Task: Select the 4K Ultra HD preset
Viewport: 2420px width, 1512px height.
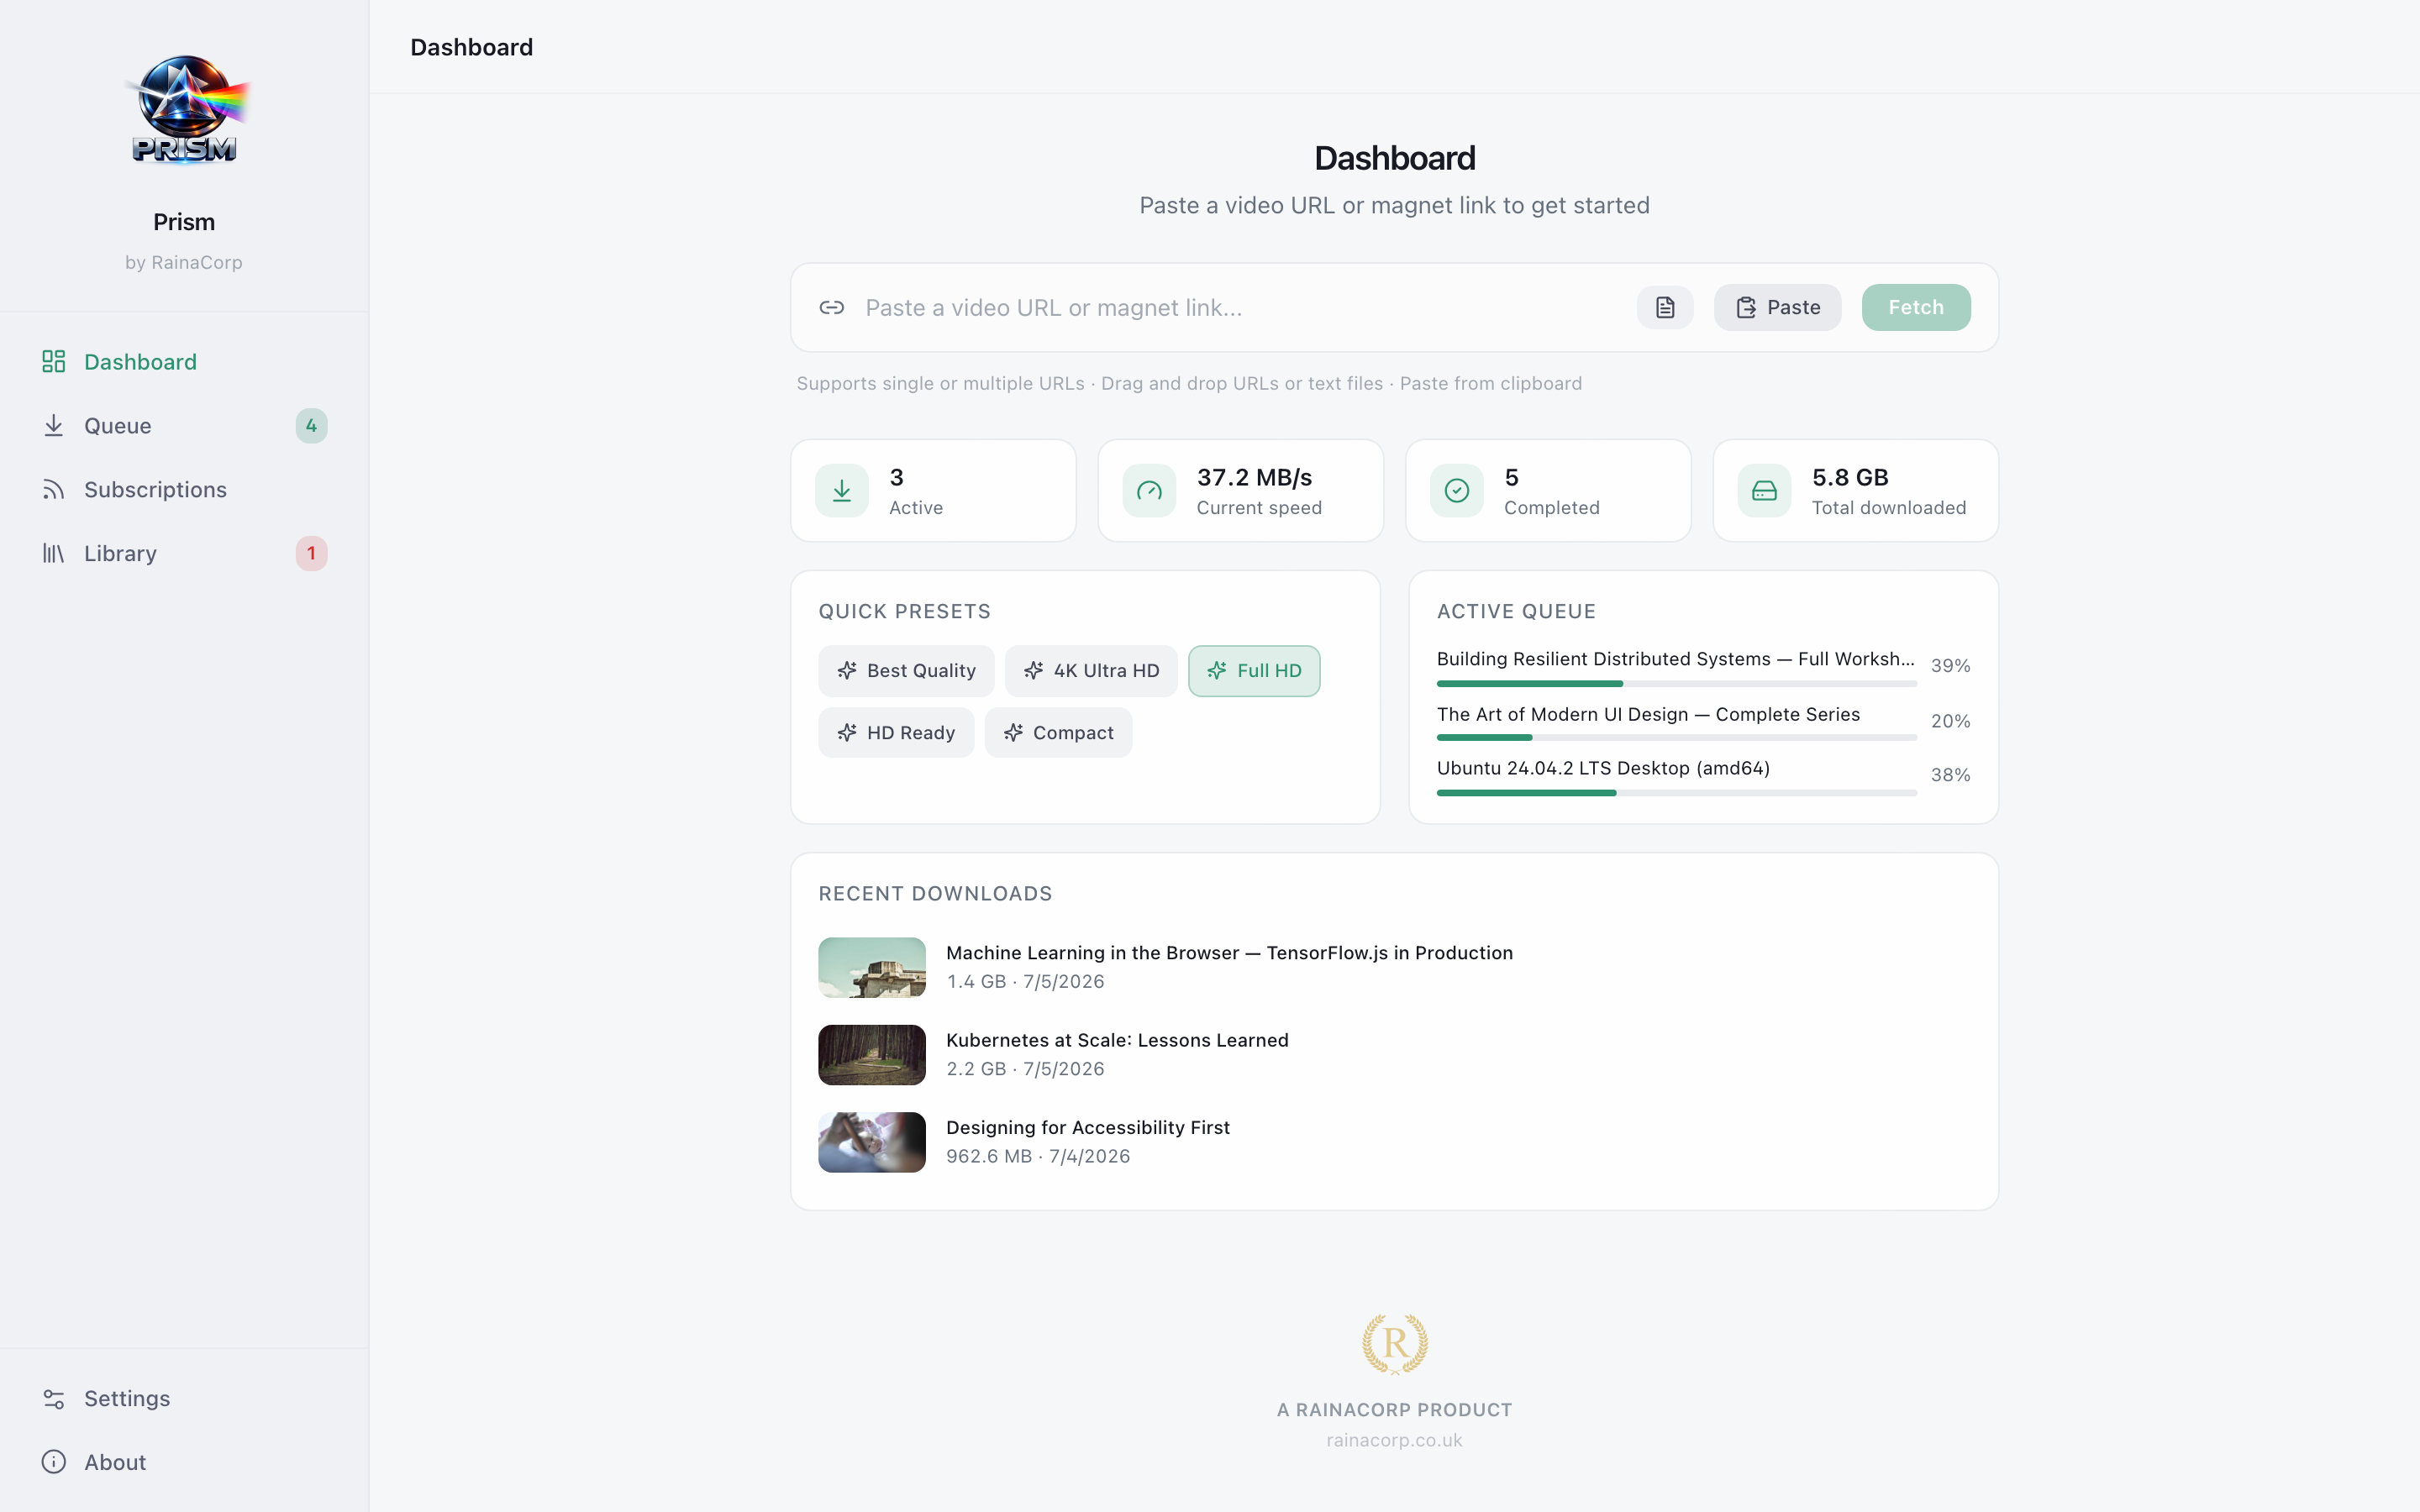Action: (1091, 670)
